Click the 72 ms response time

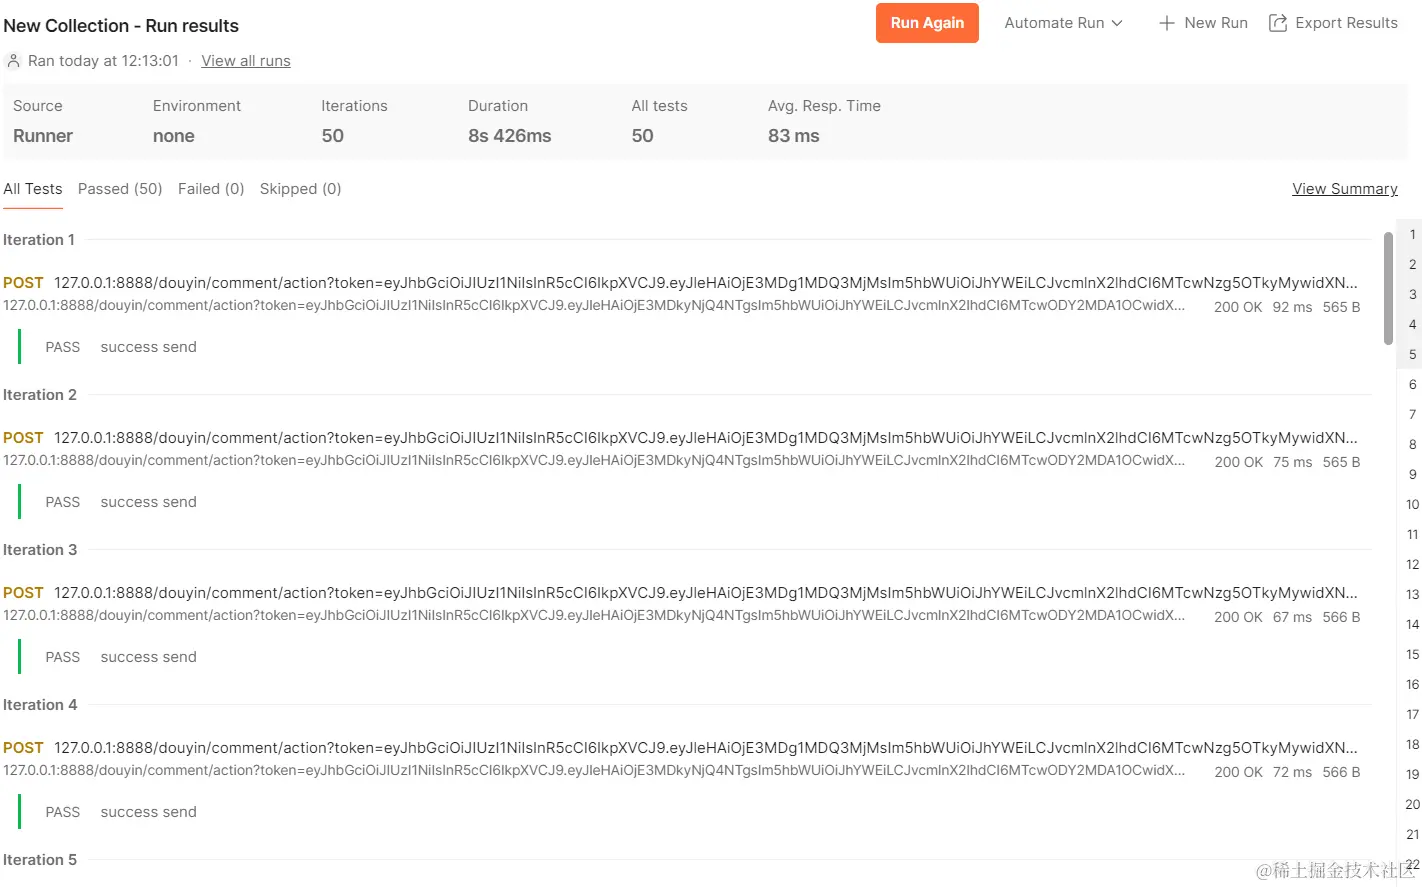coord(1292,772)
